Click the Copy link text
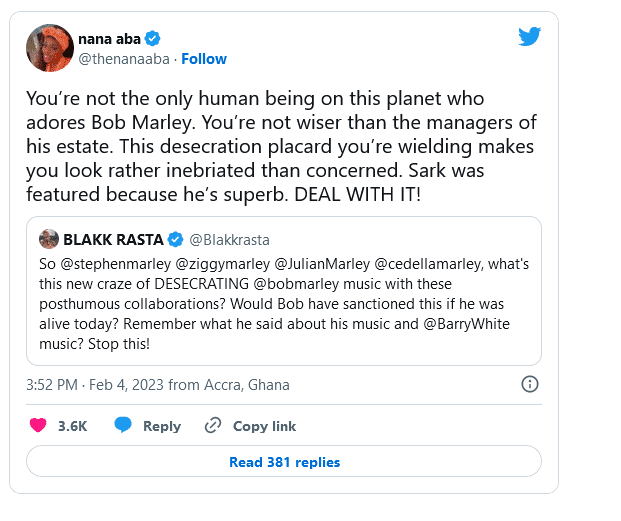621x521 pixels. [x=264, y=426]
